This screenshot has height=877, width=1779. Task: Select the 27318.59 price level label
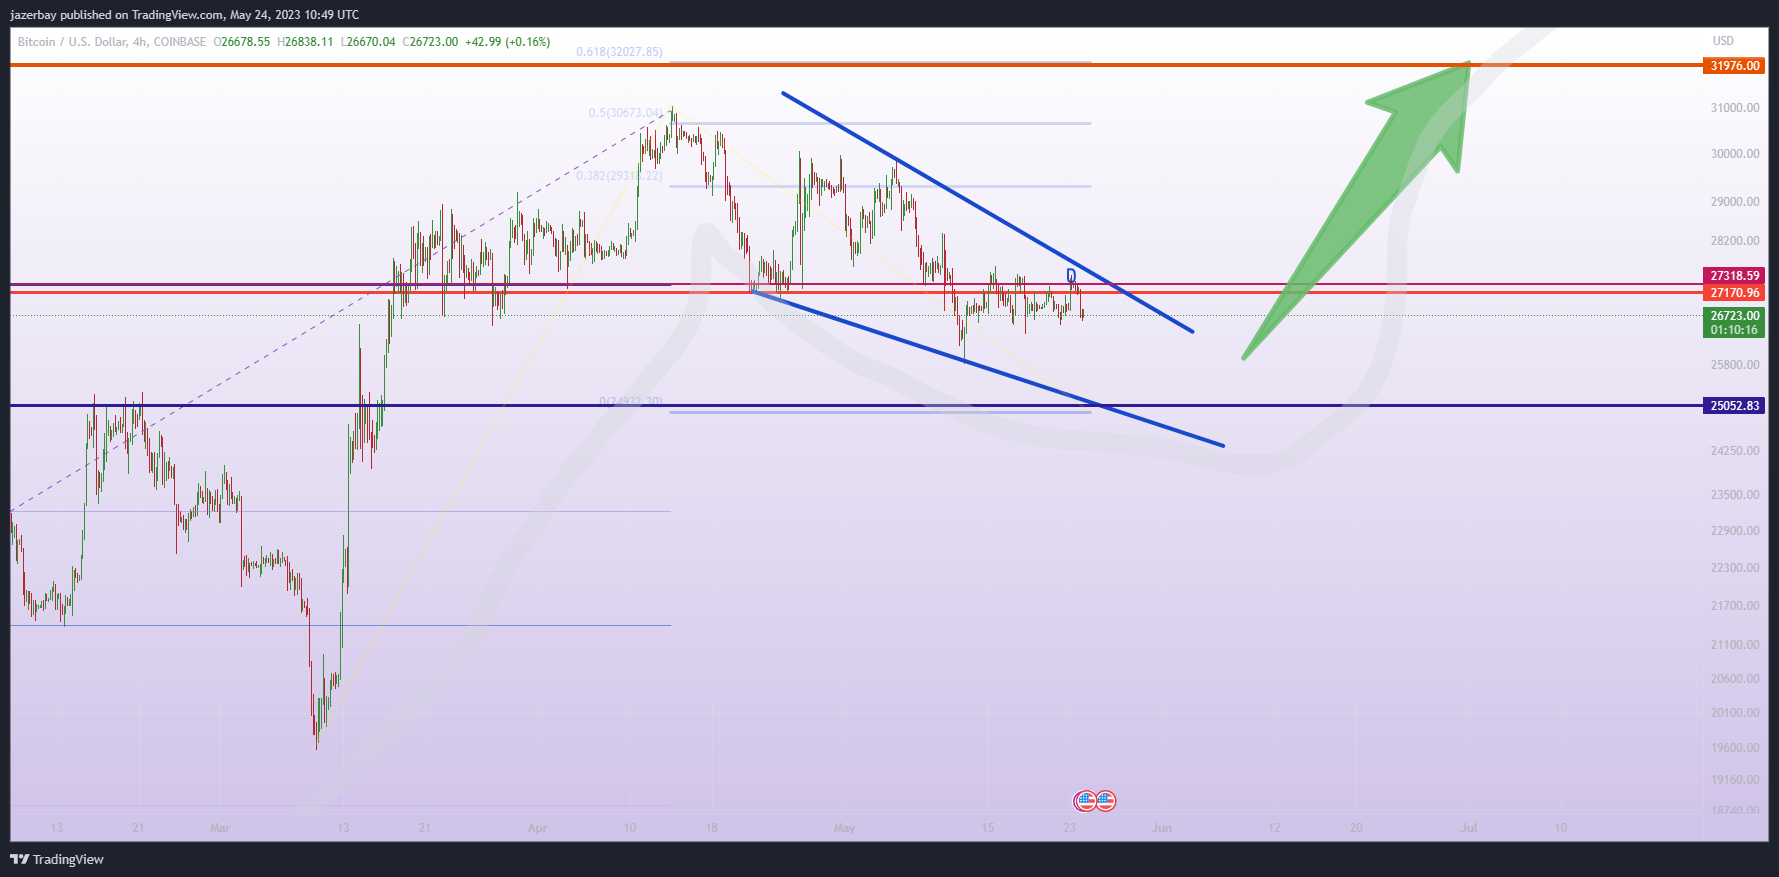[x=1734, y=276]
